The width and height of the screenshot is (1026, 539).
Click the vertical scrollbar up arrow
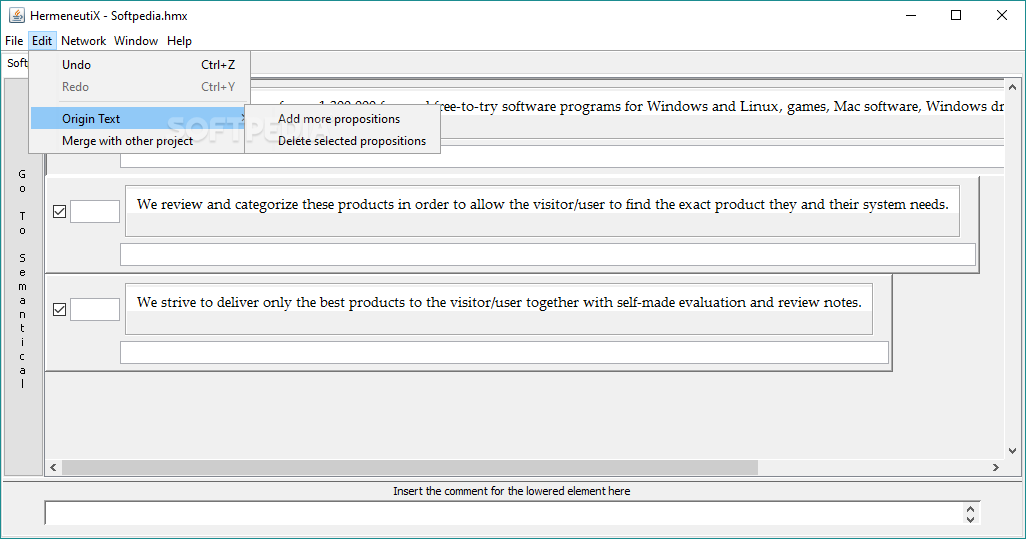[x=1012, y=86]
